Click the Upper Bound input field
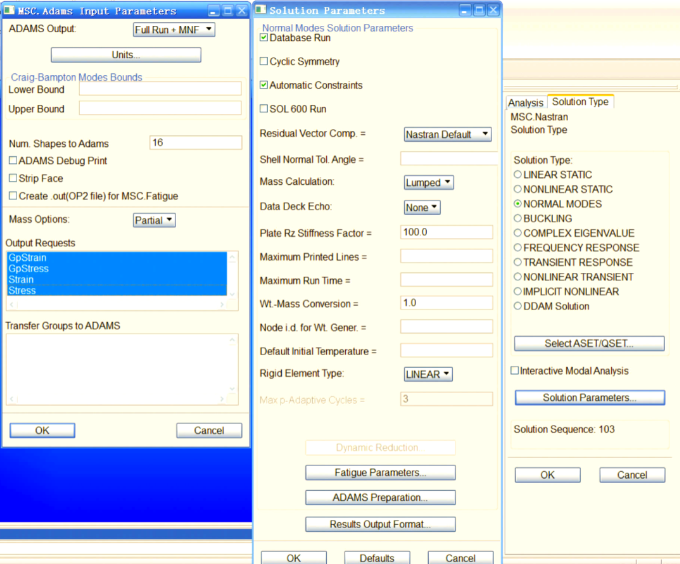The width and height of the screenshot is (680, 564). click(160, 108)
